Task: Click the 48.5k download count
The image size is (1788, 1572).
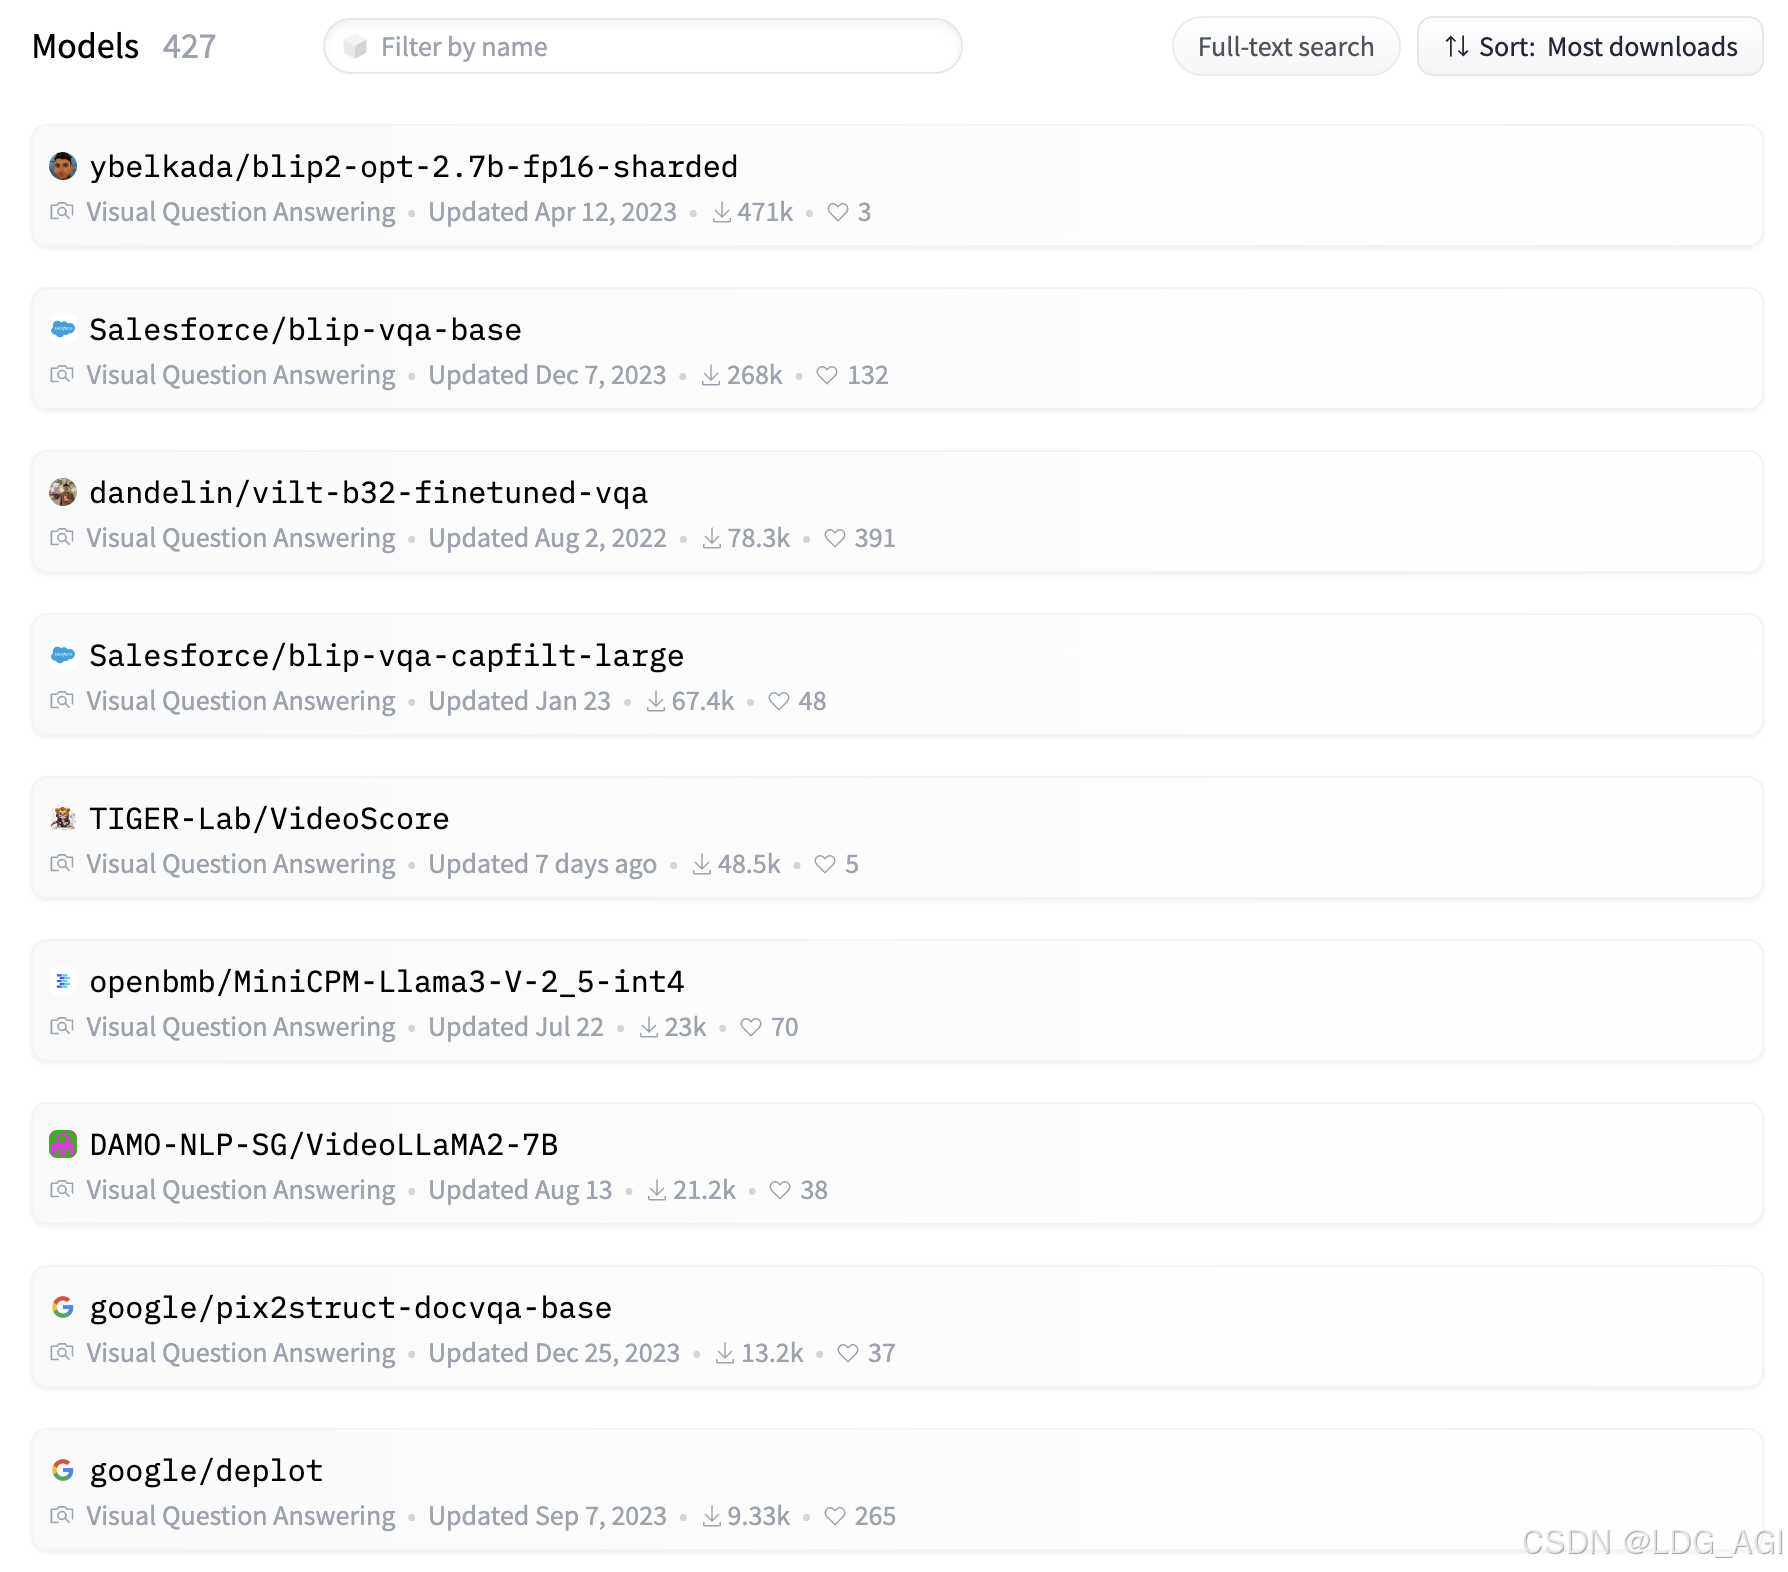Action: tap(749, 864)
